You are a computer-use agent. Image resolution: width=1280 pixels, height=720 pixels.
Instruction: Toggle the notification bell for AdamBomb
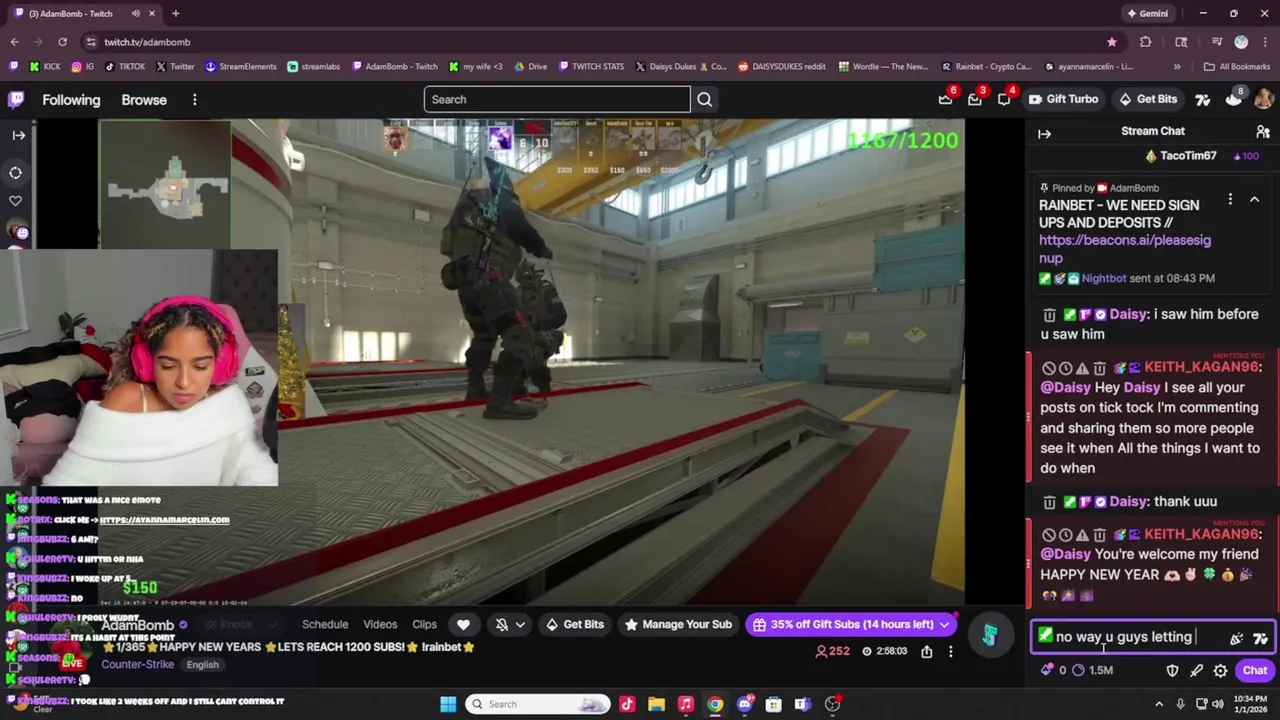coord(502,624)
